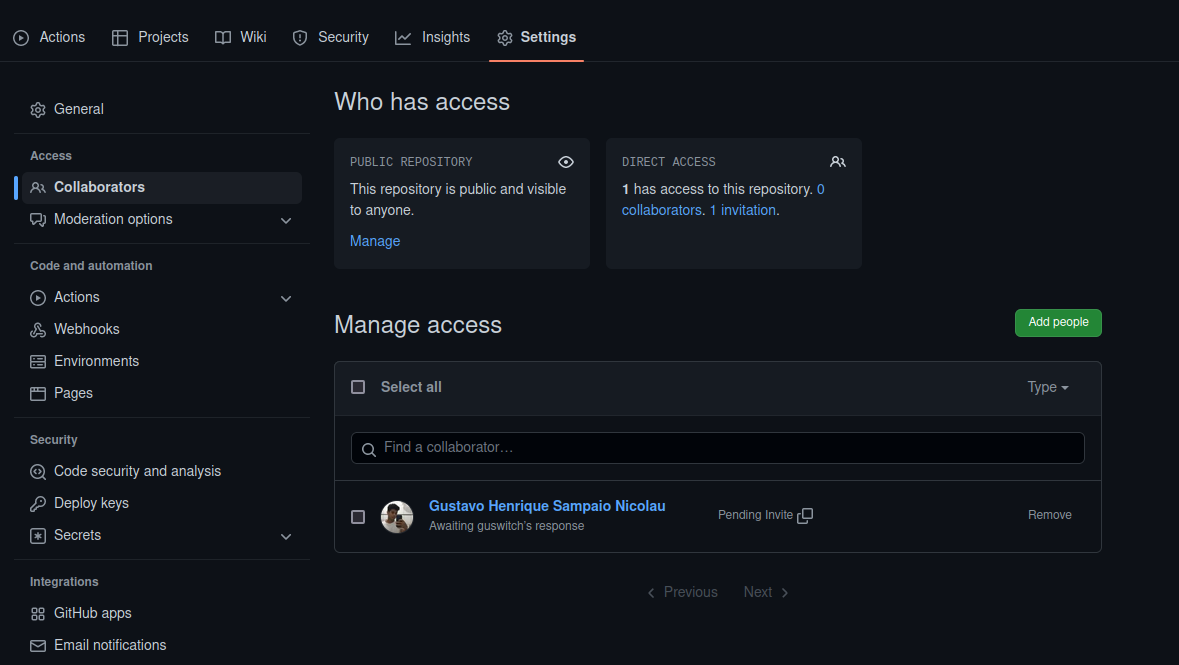The image size is (1179, 665).
Task: Open General settings in sidebar
Action: click(x=162, y=109)
